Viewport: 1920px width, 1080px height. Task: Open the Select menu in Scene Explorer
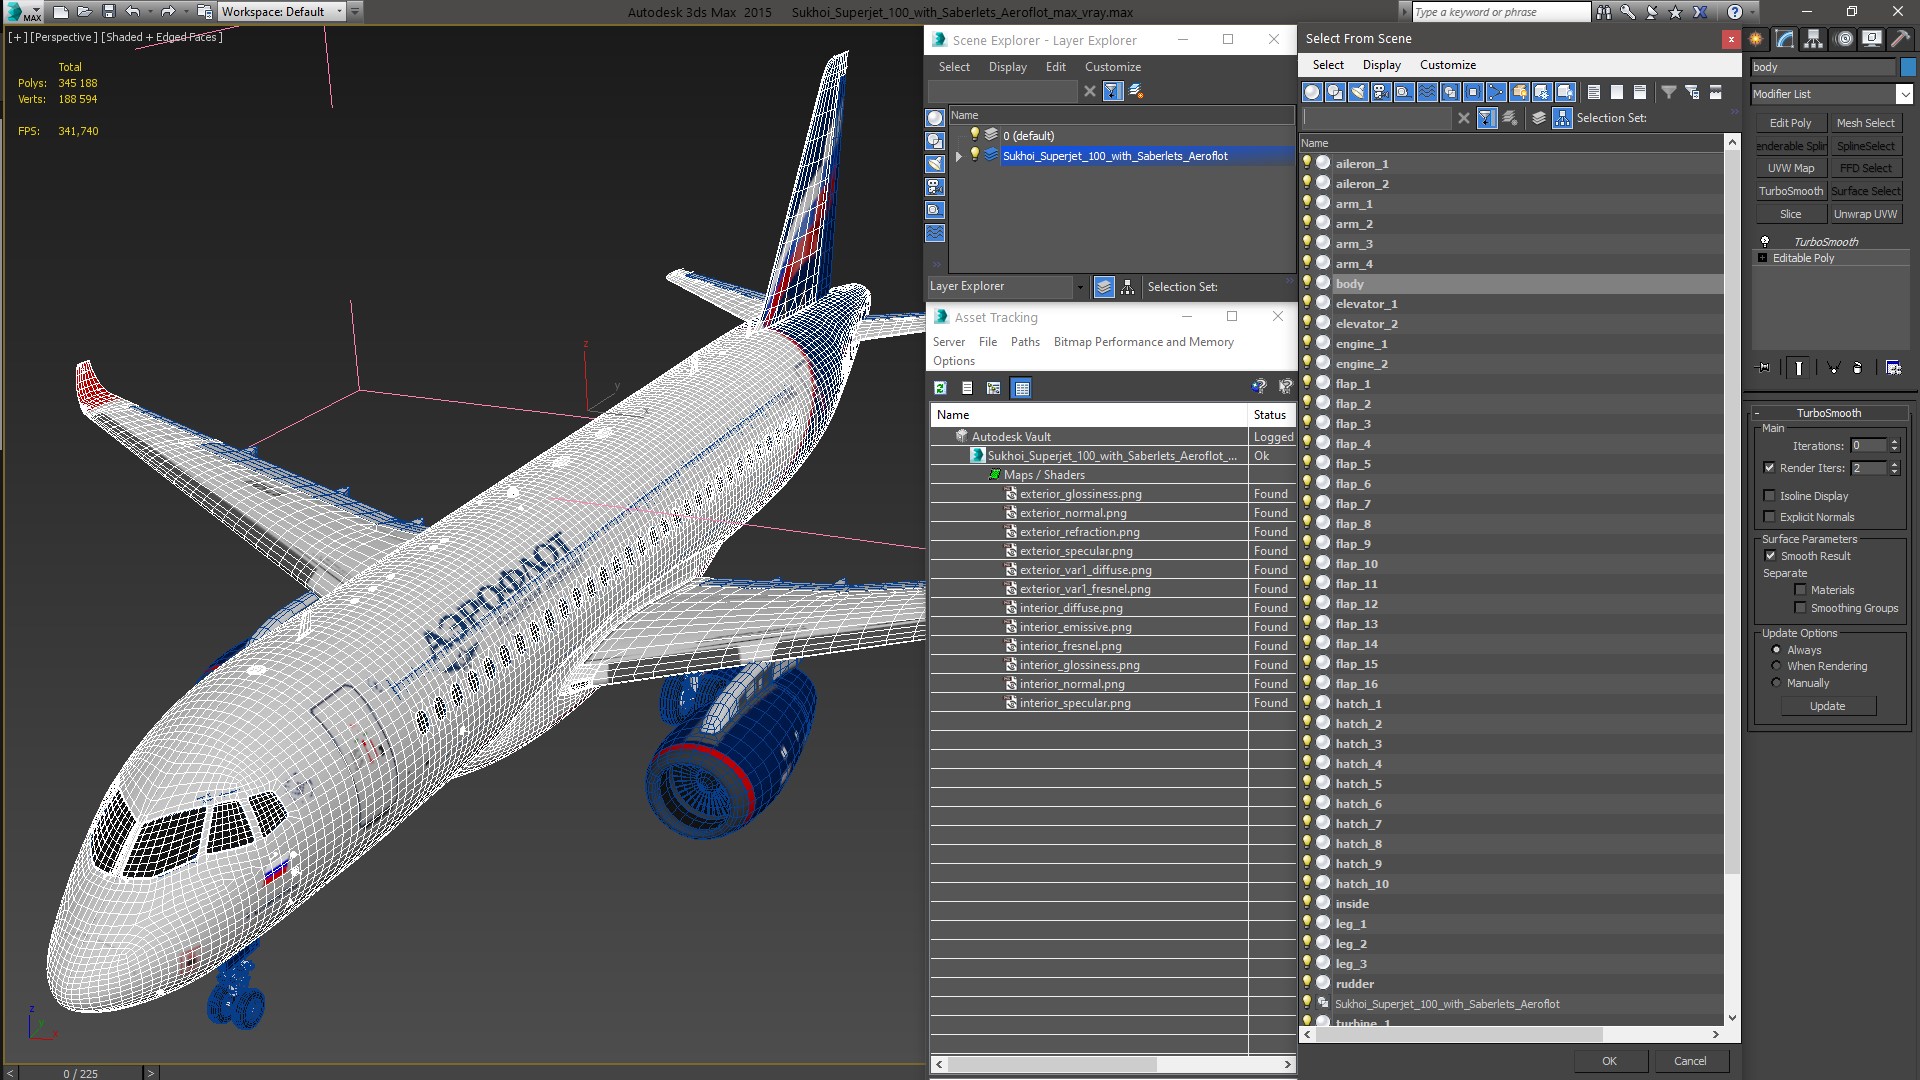point(953,67)
